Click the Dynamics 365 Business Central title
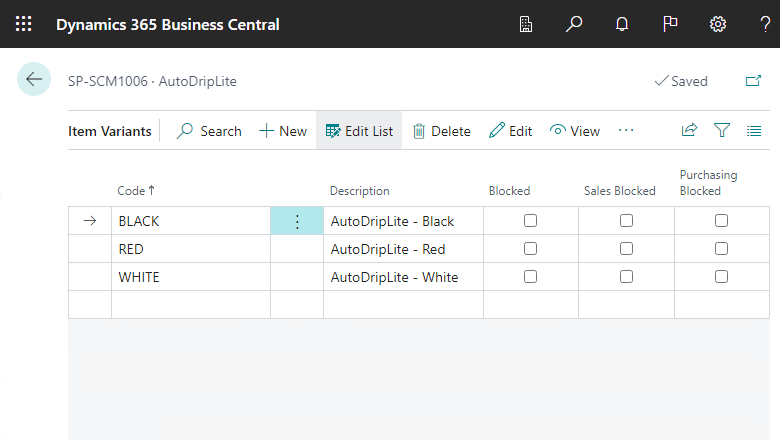Screen dimensions: 780x440 pos(168,24)
